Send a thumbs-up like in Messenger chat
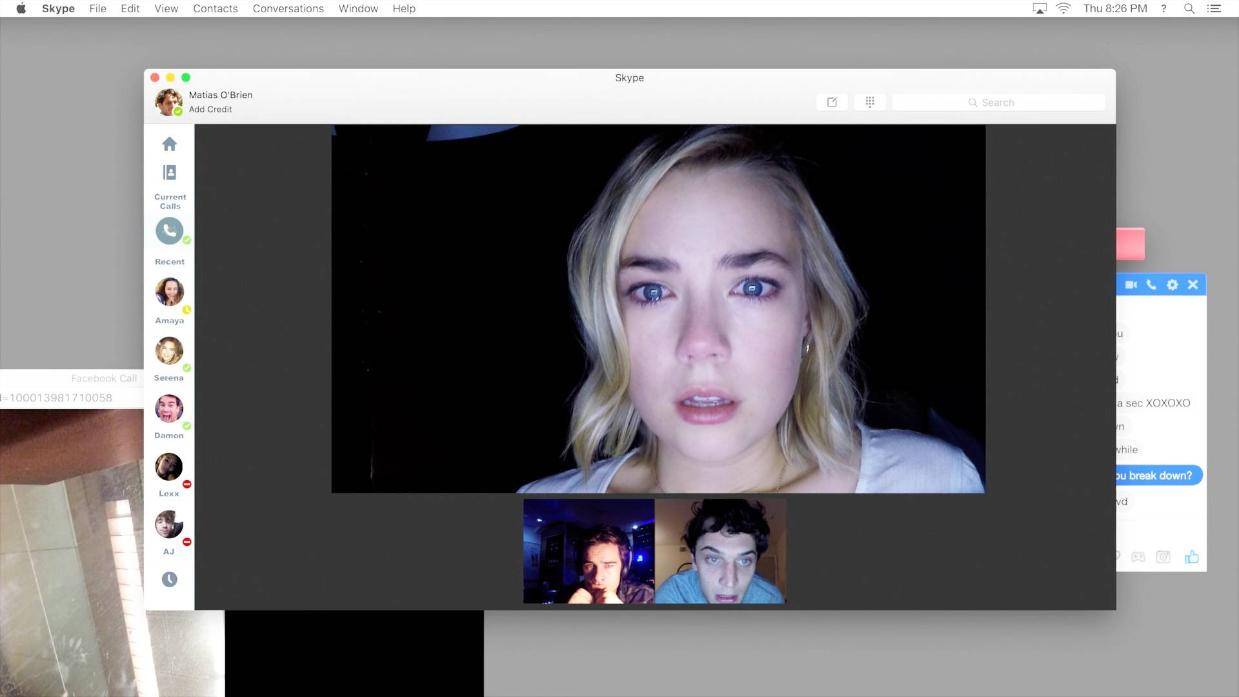This screenshot has height=697, width=1239. tap(1191, 557)
